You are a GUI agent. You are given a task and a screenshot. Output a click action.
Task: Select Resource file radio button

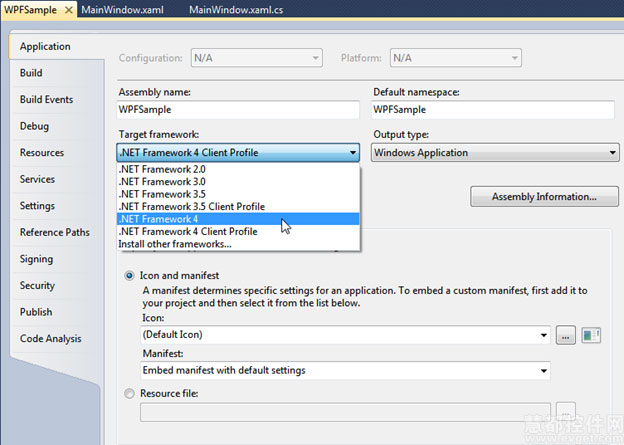[x=129, y=394]
